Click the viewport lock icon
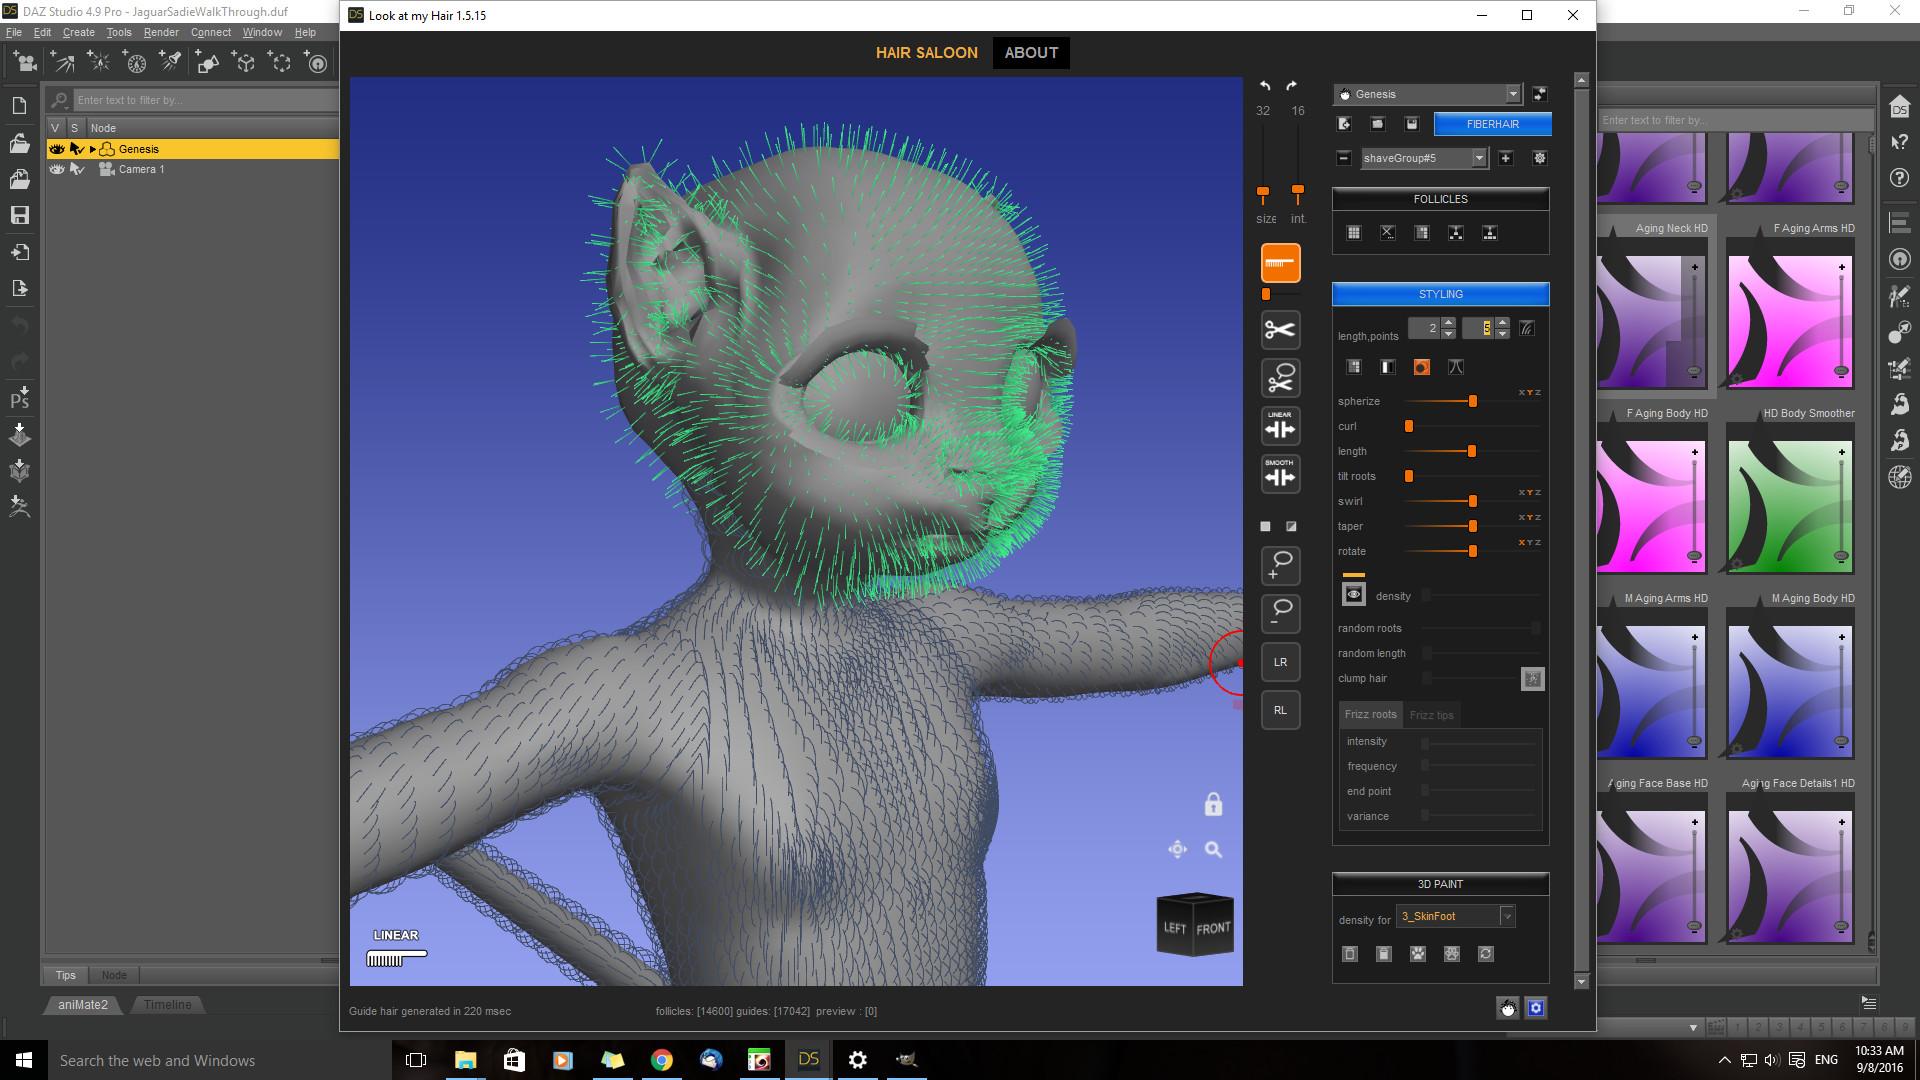This screenshot has height=1080, width=1920. (1213, 805)
